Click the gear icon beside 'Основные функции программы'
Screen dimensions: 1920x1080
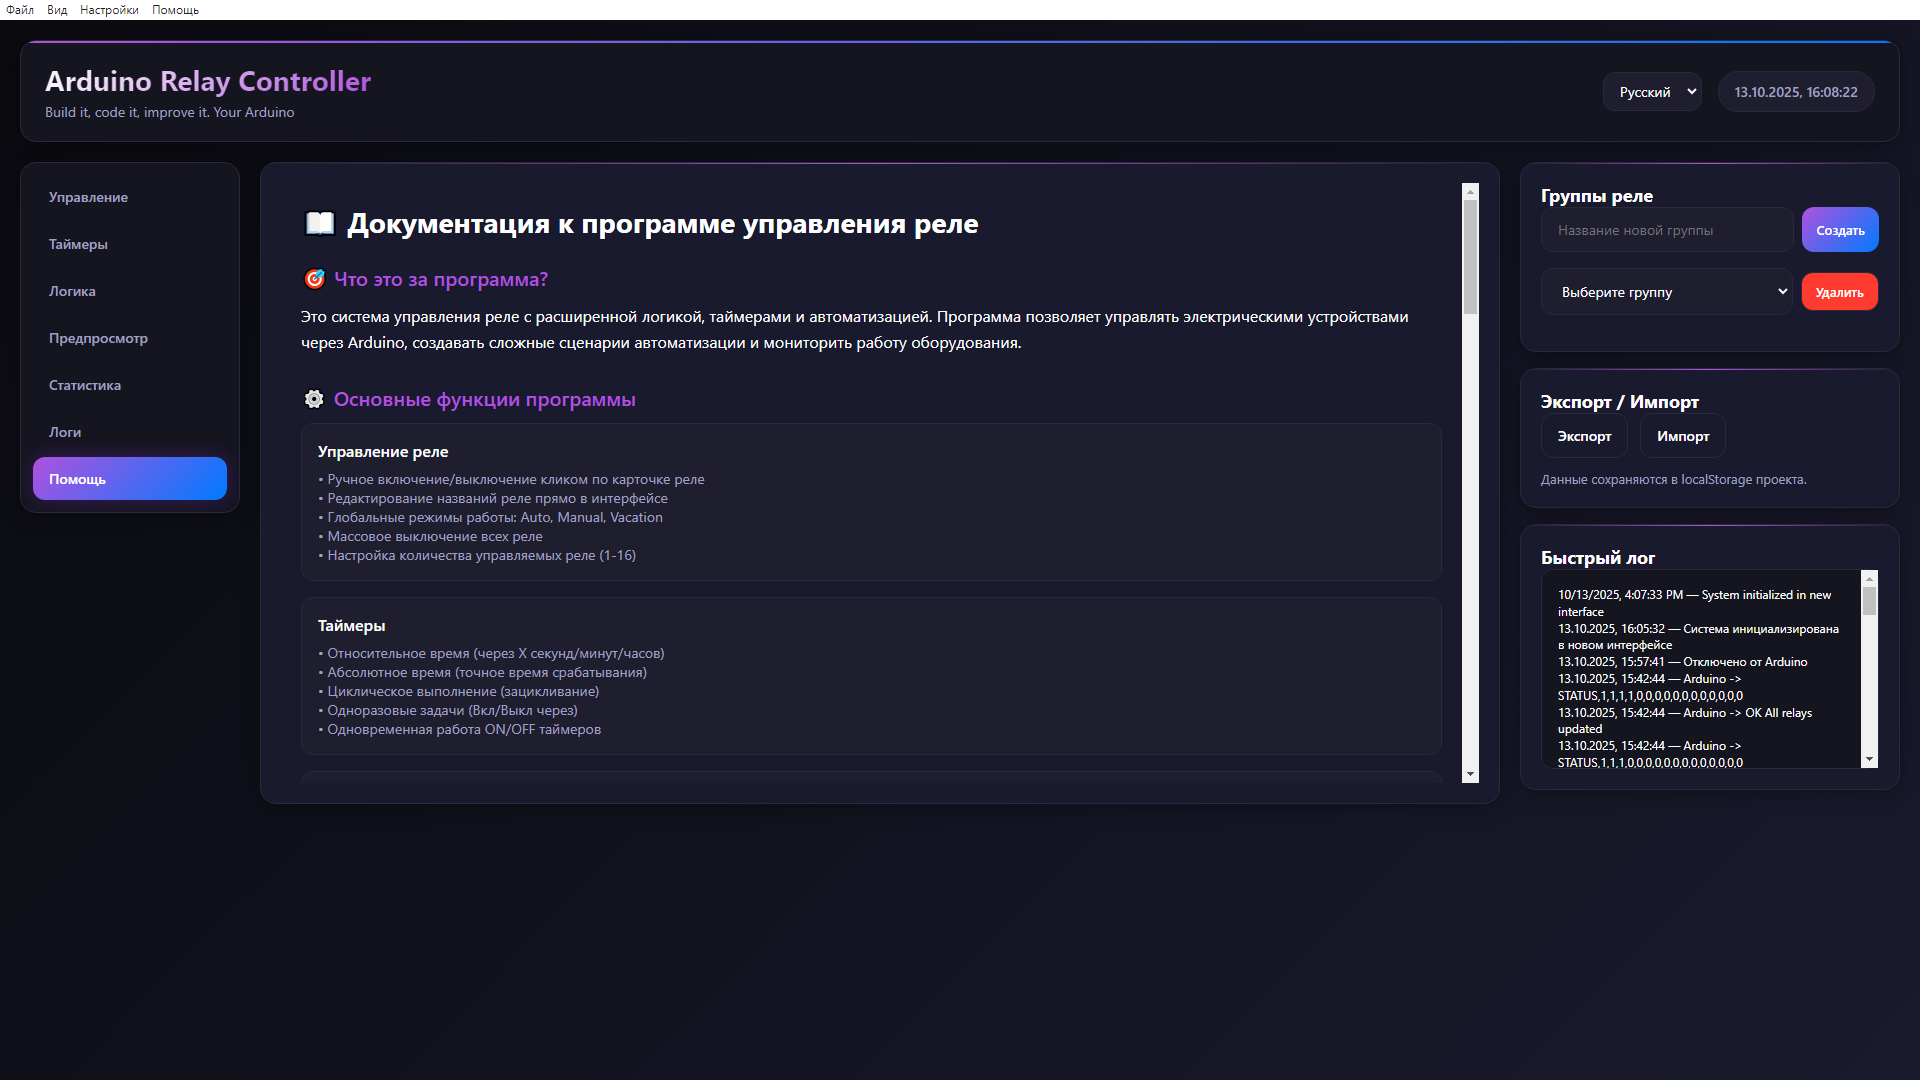(x=314, y=399)
